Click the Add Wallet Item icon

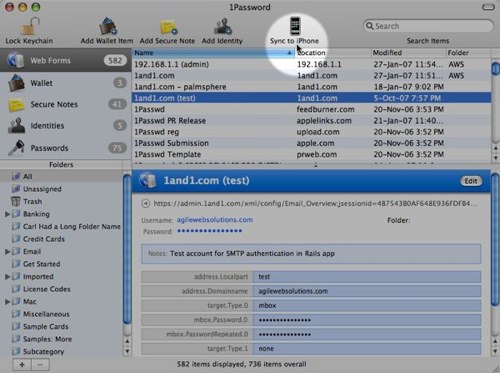pyautogui.click(x=107, y=26)
